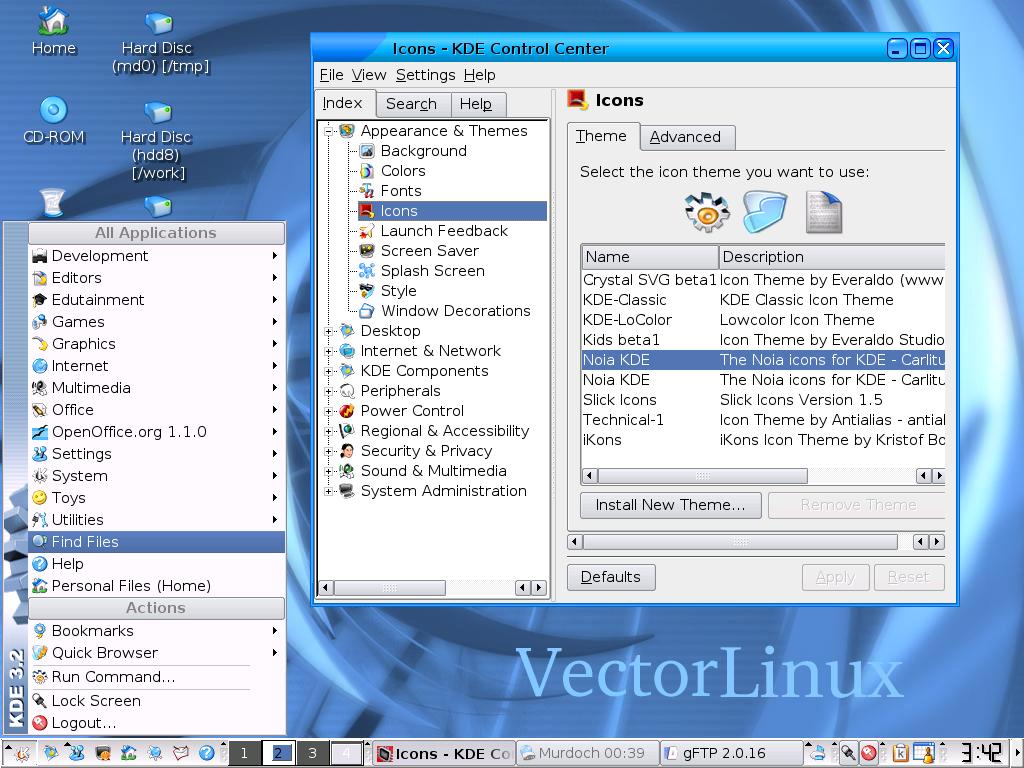Click the Defaults button
Screen dimensions: 1024x768
[x=611, y=577]
